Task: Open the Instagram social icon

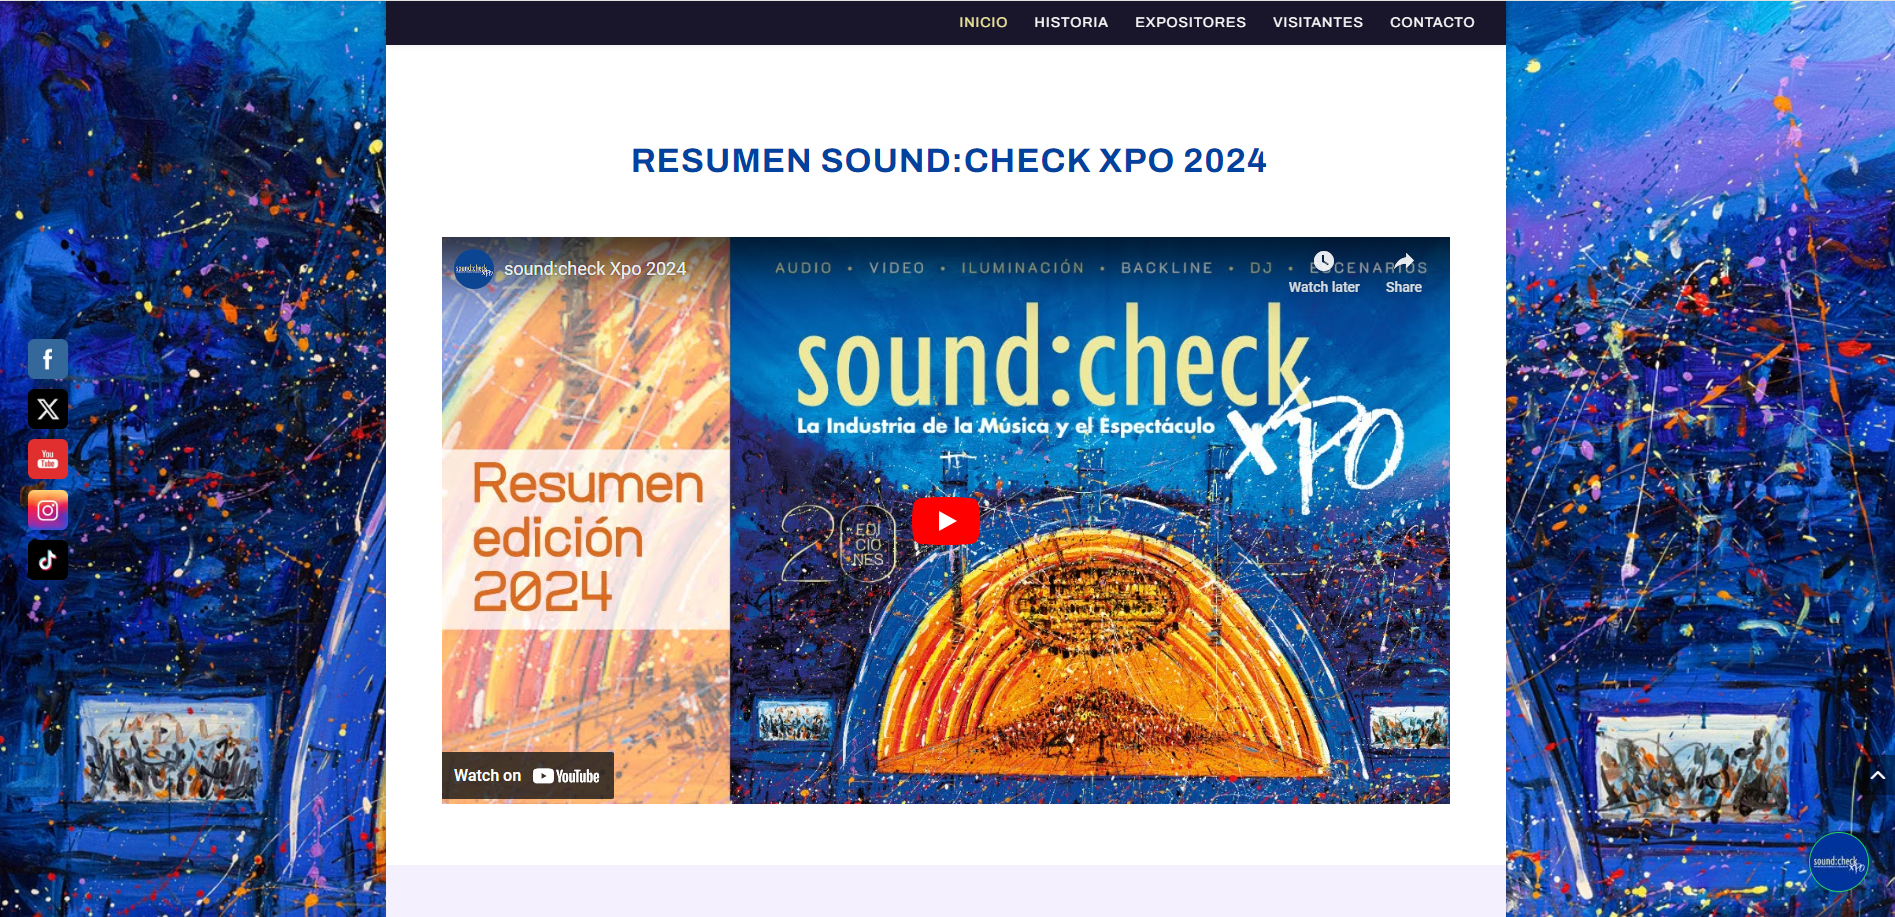Action: pos(48,510)
